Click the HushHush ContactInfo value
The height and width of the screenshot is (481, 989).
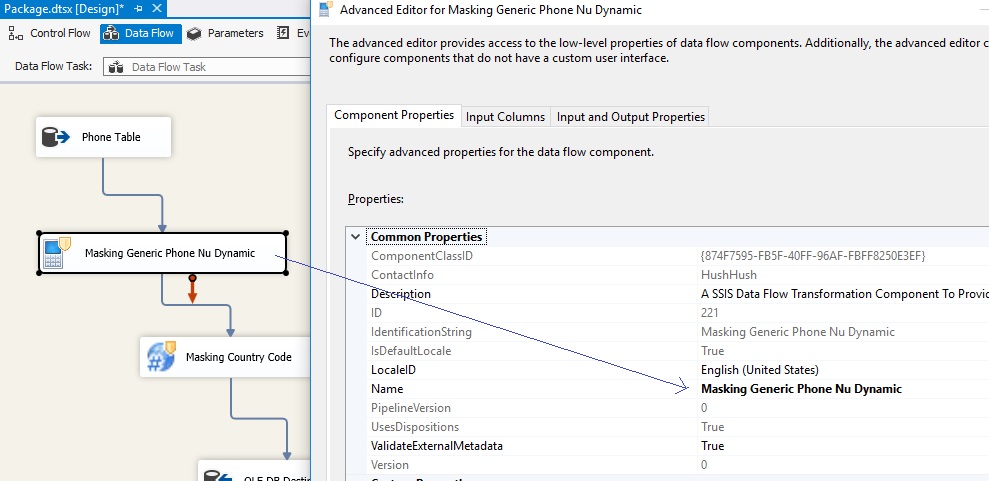(729, 275)
